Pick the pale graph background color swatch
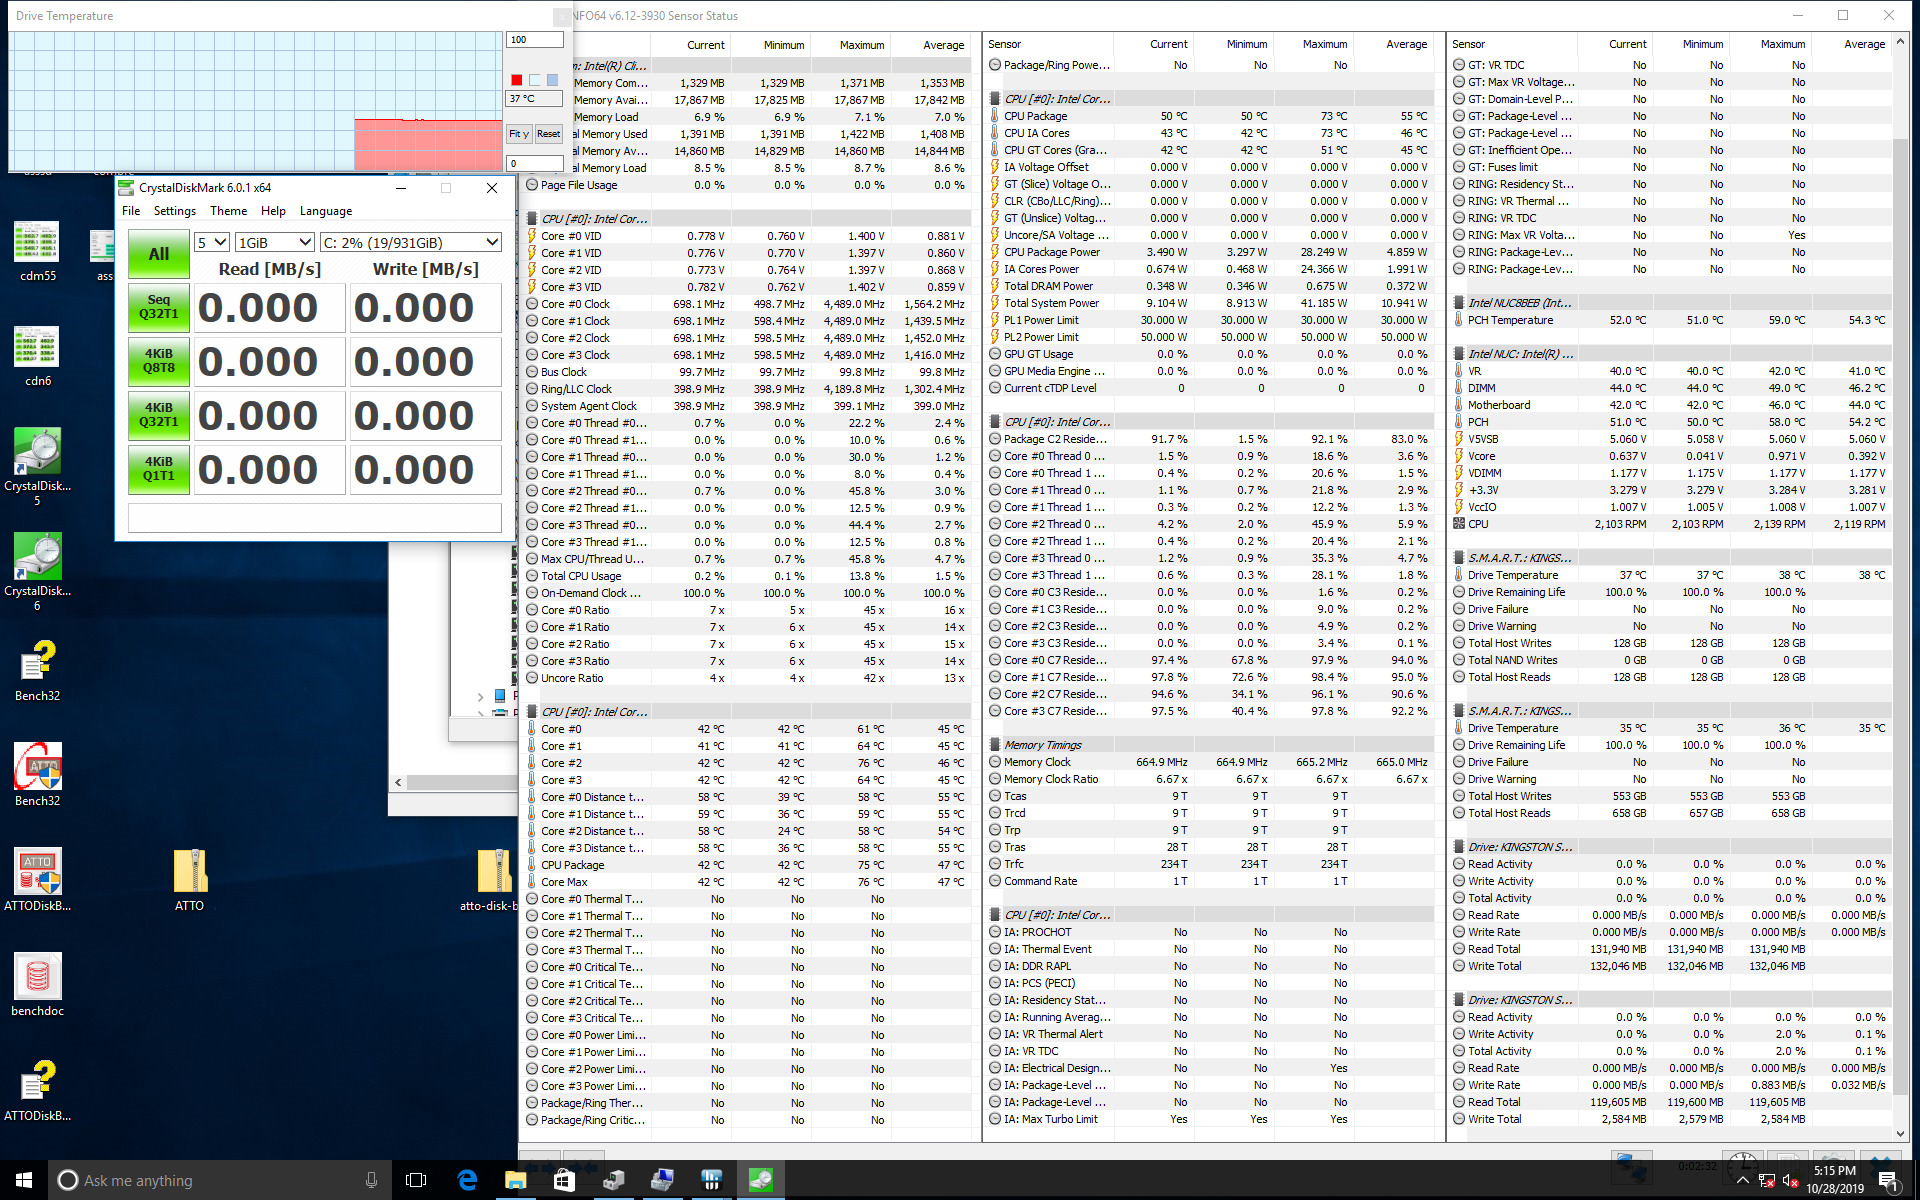The image size is (1920, 1200). point(534,80)
